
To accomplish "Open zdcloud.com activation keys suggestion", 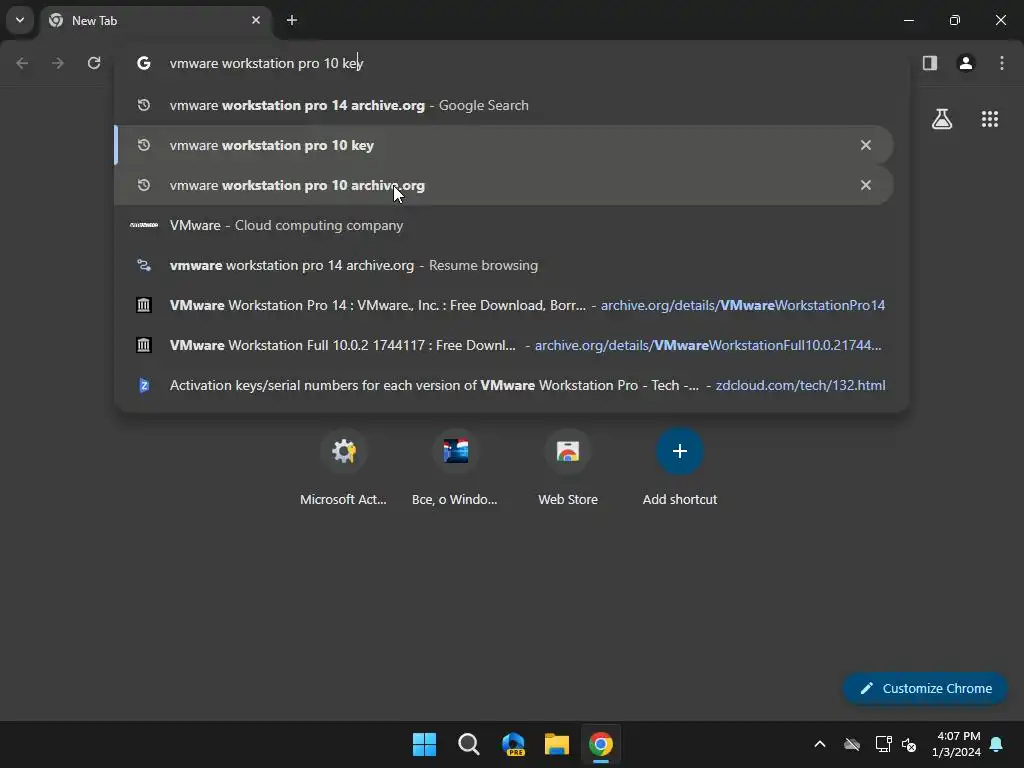I will tap(504, 385).
